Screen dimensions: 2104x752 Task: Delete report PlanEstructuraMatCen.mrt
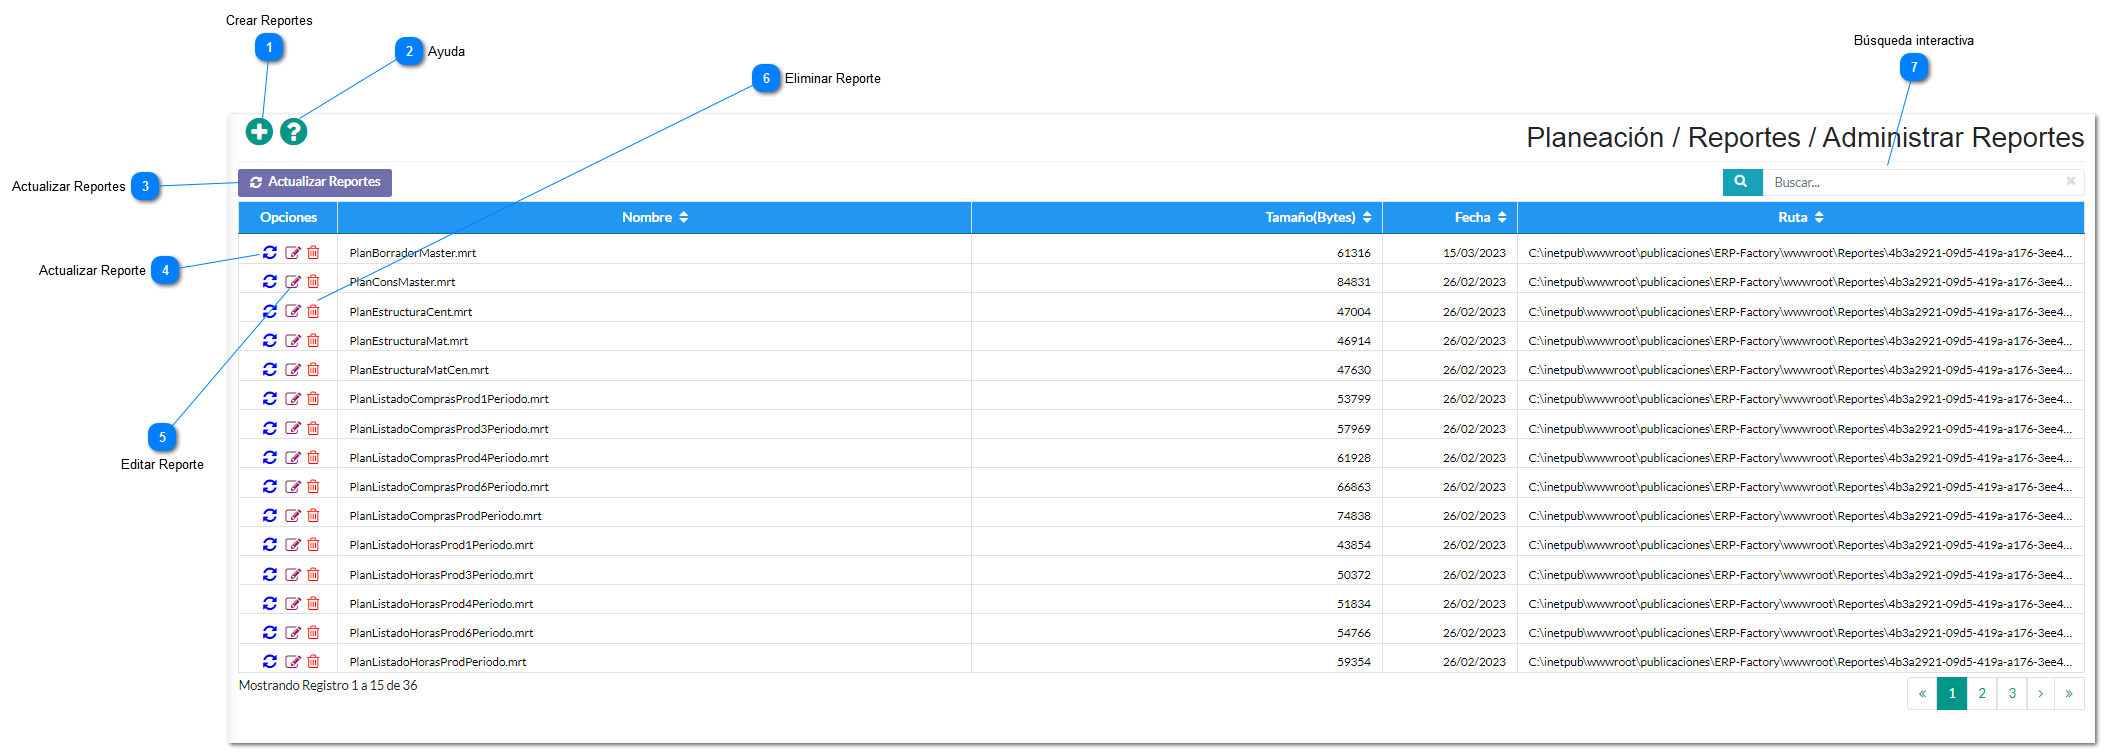(313, 369)
